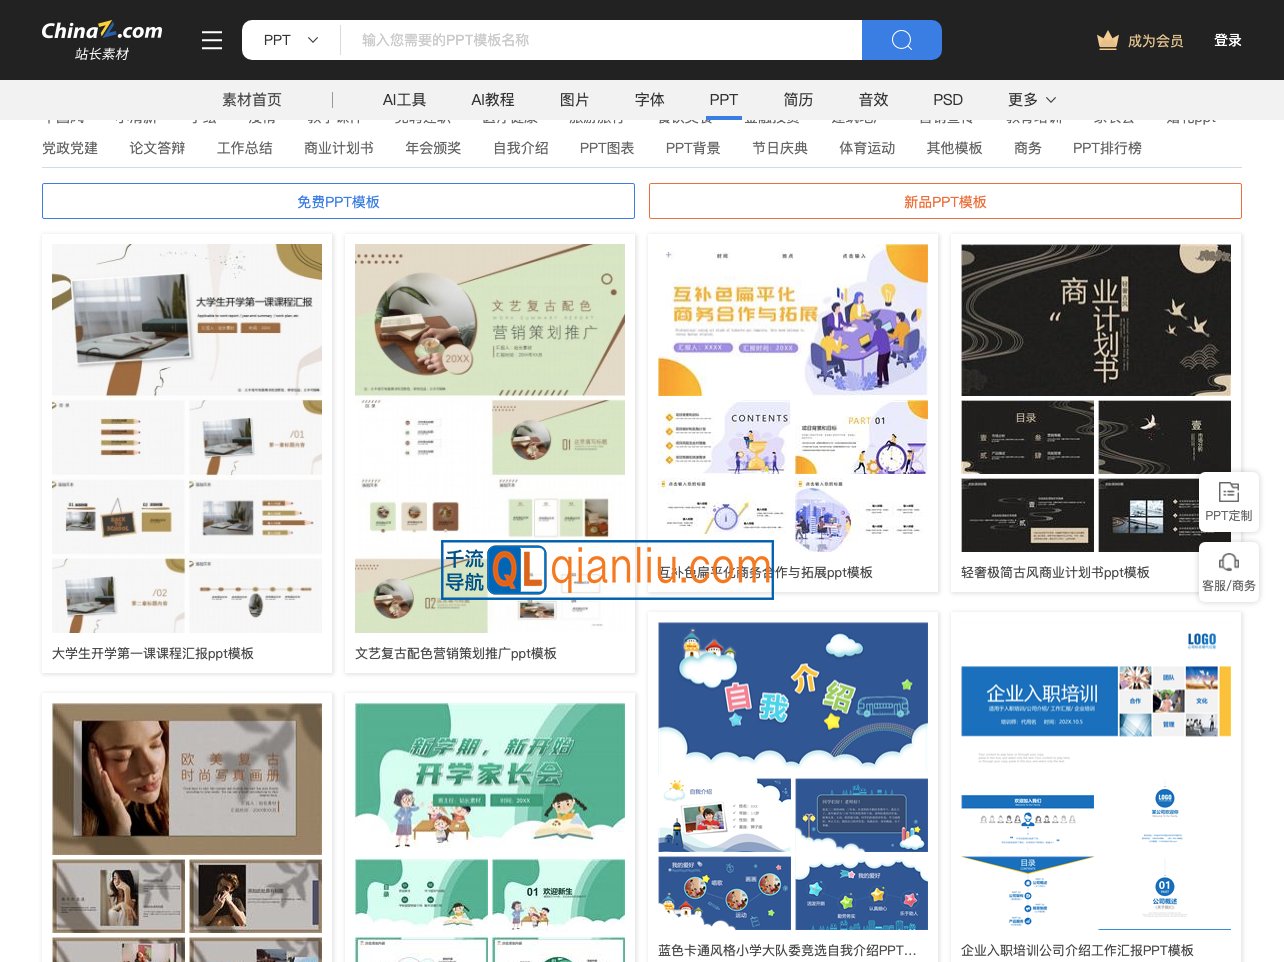Click the 工作总结 category link
The image size is (1284, 962).
pos(244,148)
